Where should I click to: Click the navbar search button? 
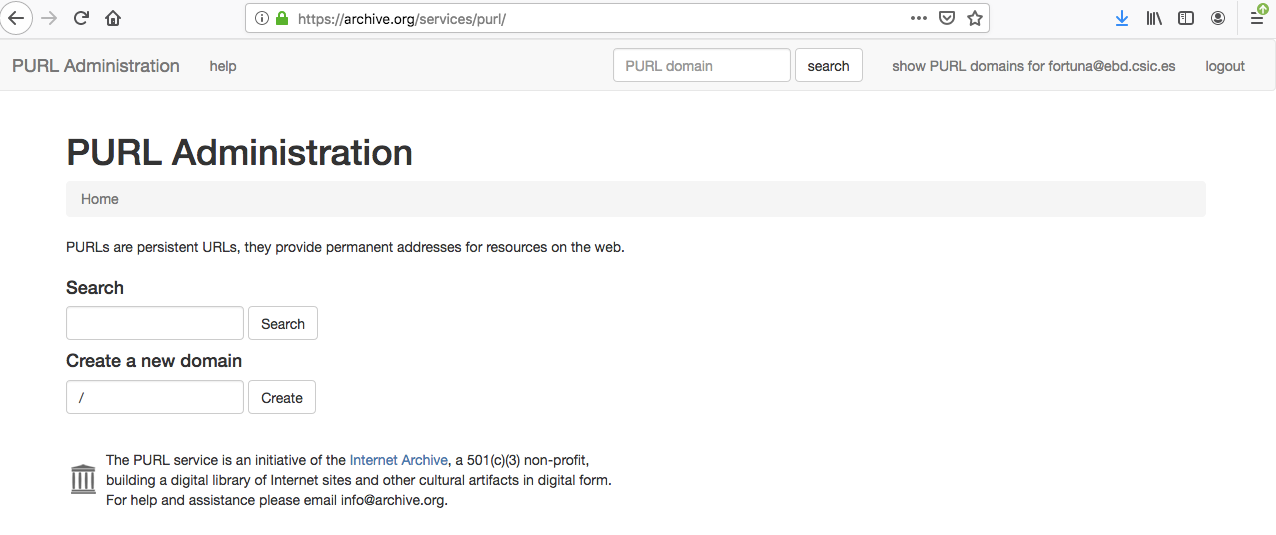[829, 66]
